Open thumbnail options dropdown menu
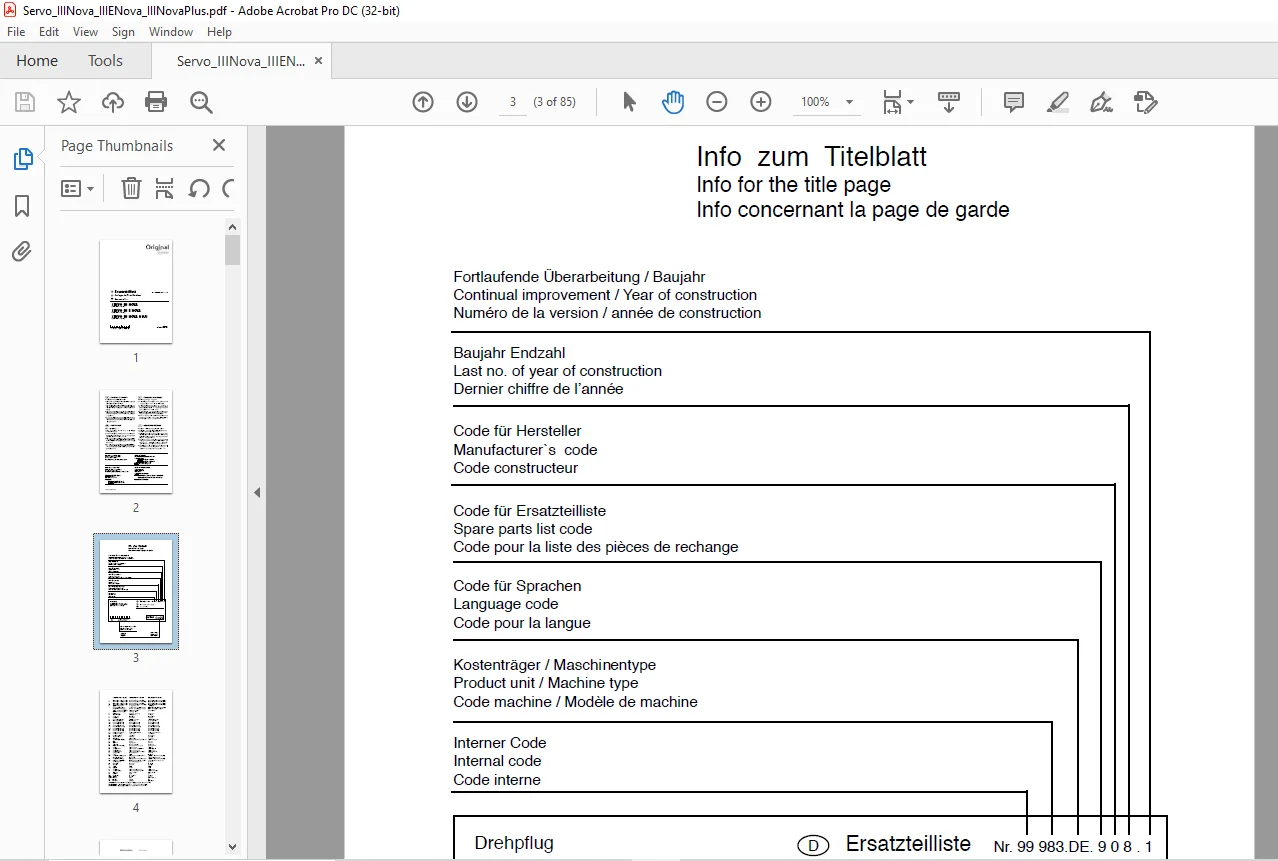 click(x=78, y=188)
